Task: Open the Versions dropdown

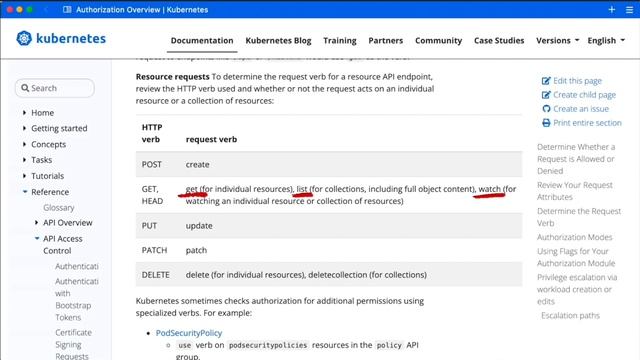Action: (558, 40)
